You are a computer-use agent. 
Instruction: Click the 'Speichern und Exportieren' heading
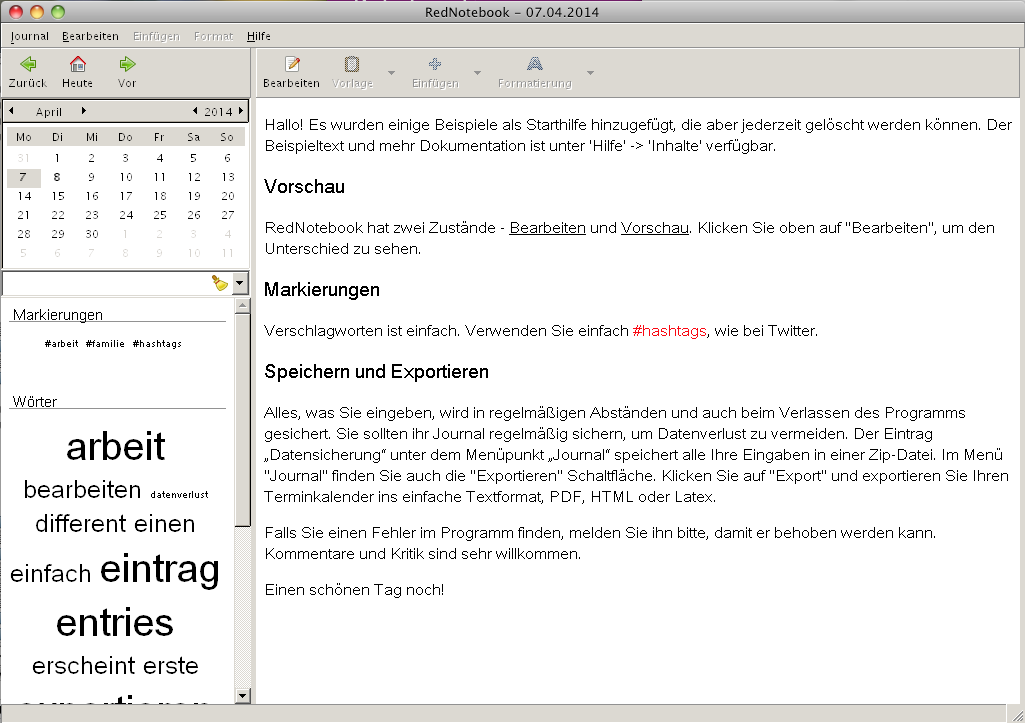(377, 372)
